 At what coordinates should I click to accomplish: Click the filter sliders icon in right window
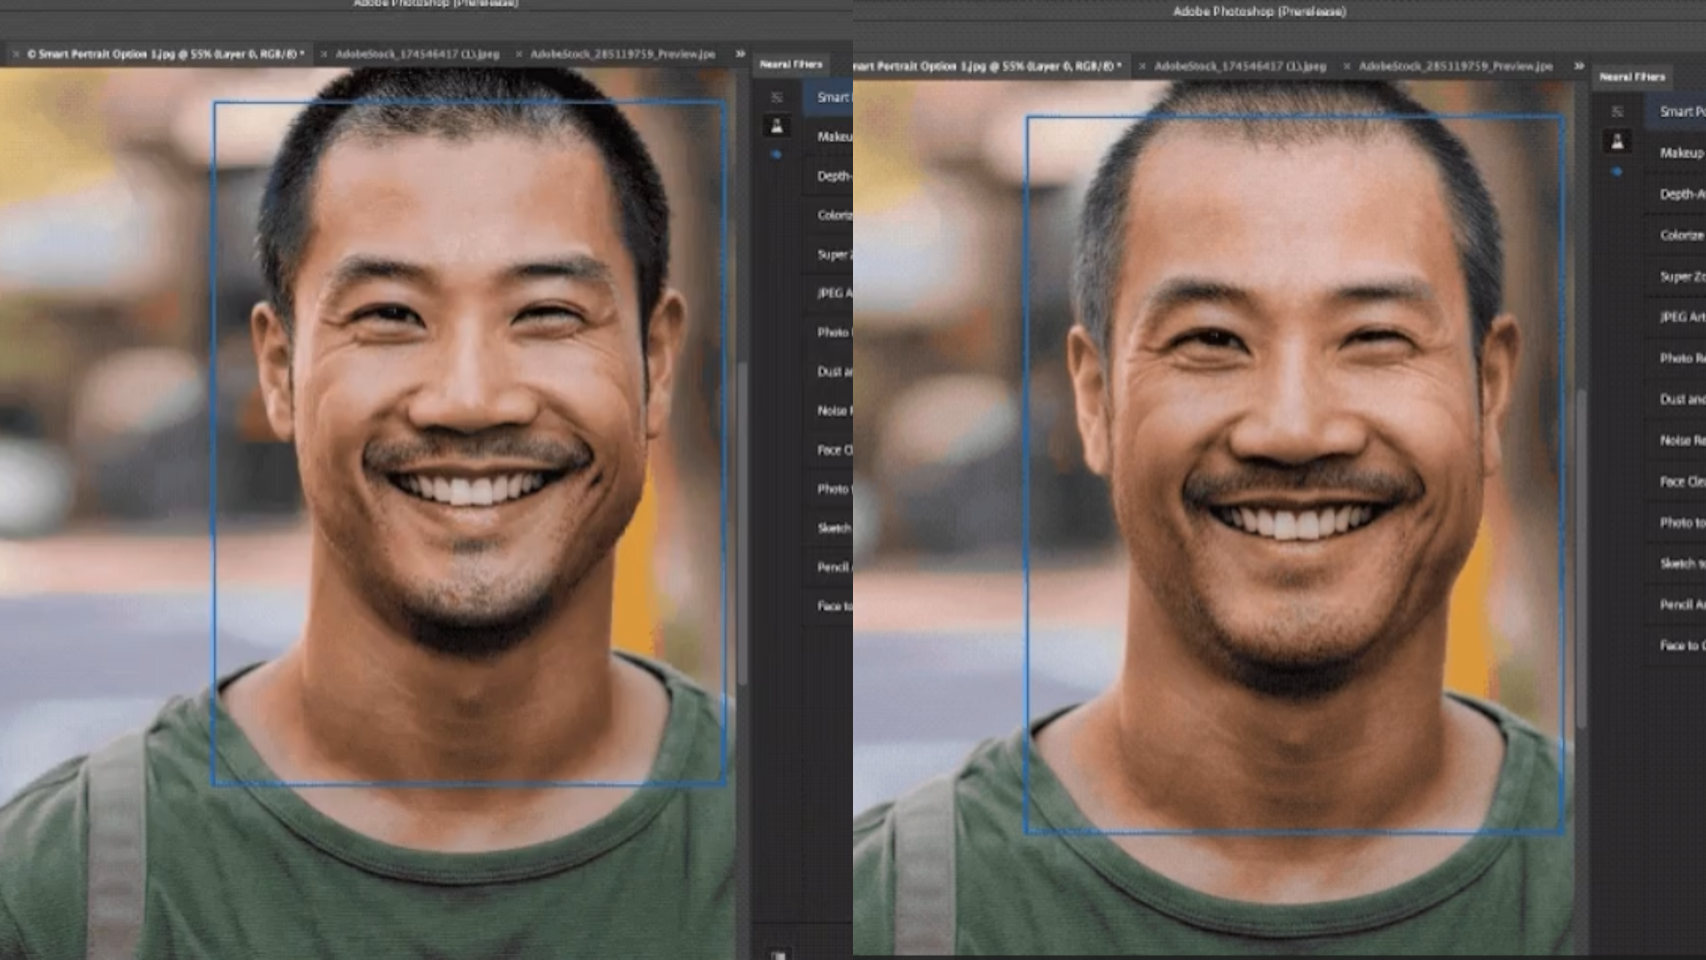(1617, 112)
